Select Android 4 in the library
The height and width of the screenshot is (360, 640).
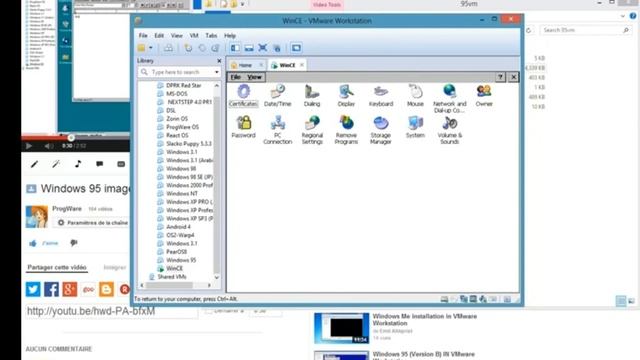point(178,227)
